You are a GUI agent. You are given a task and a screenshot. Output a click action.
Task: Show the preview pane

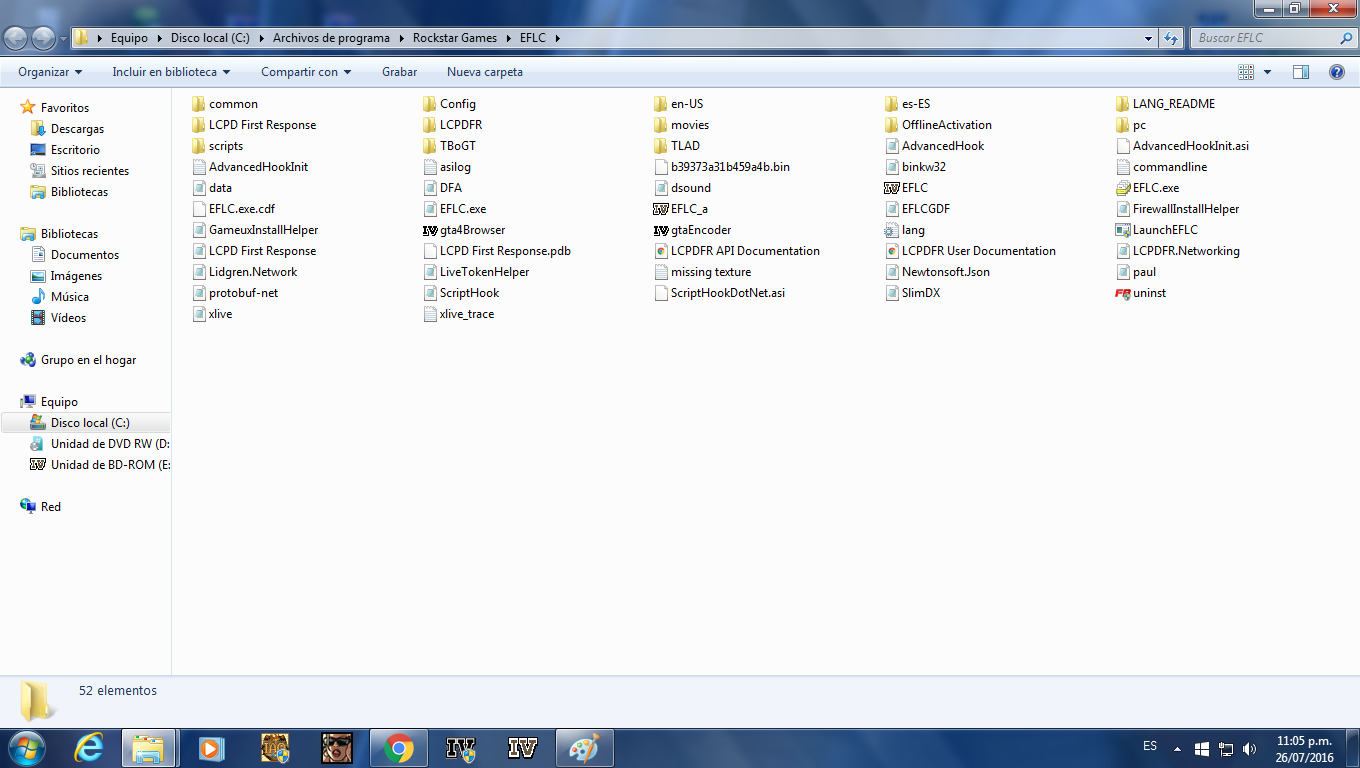(1301, 72)
